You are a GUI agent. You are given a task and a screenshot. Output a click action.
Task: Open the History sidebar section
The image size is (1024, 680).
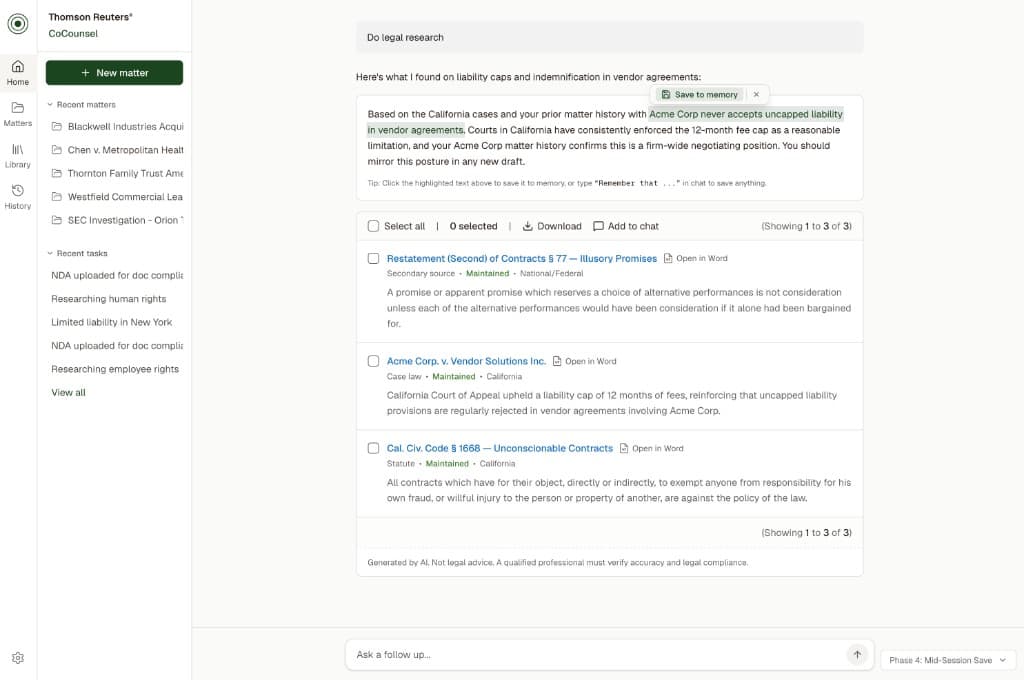click(x=18, y=197)
